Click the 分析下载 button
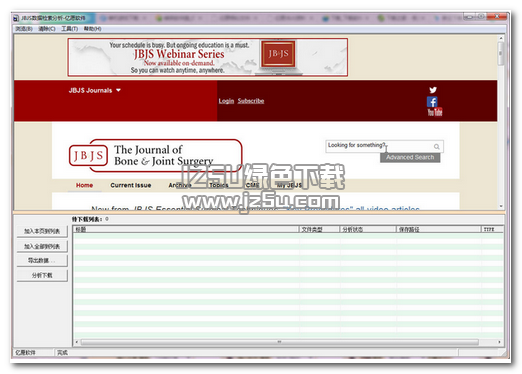The width and height of the screenshot is (522, 374). (x=42, y=275)
